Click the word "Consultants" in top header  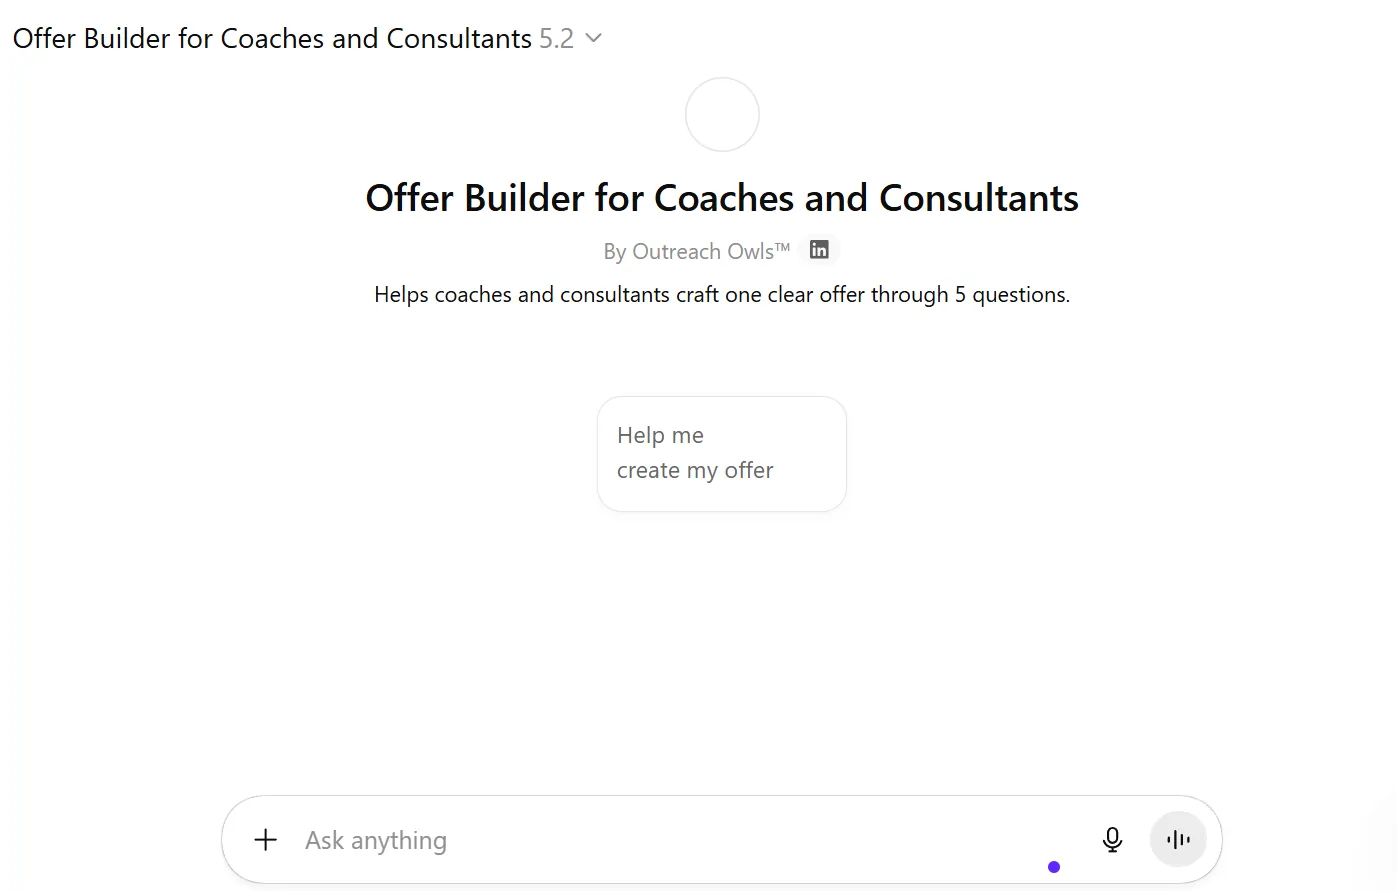[x=459, y=38]
